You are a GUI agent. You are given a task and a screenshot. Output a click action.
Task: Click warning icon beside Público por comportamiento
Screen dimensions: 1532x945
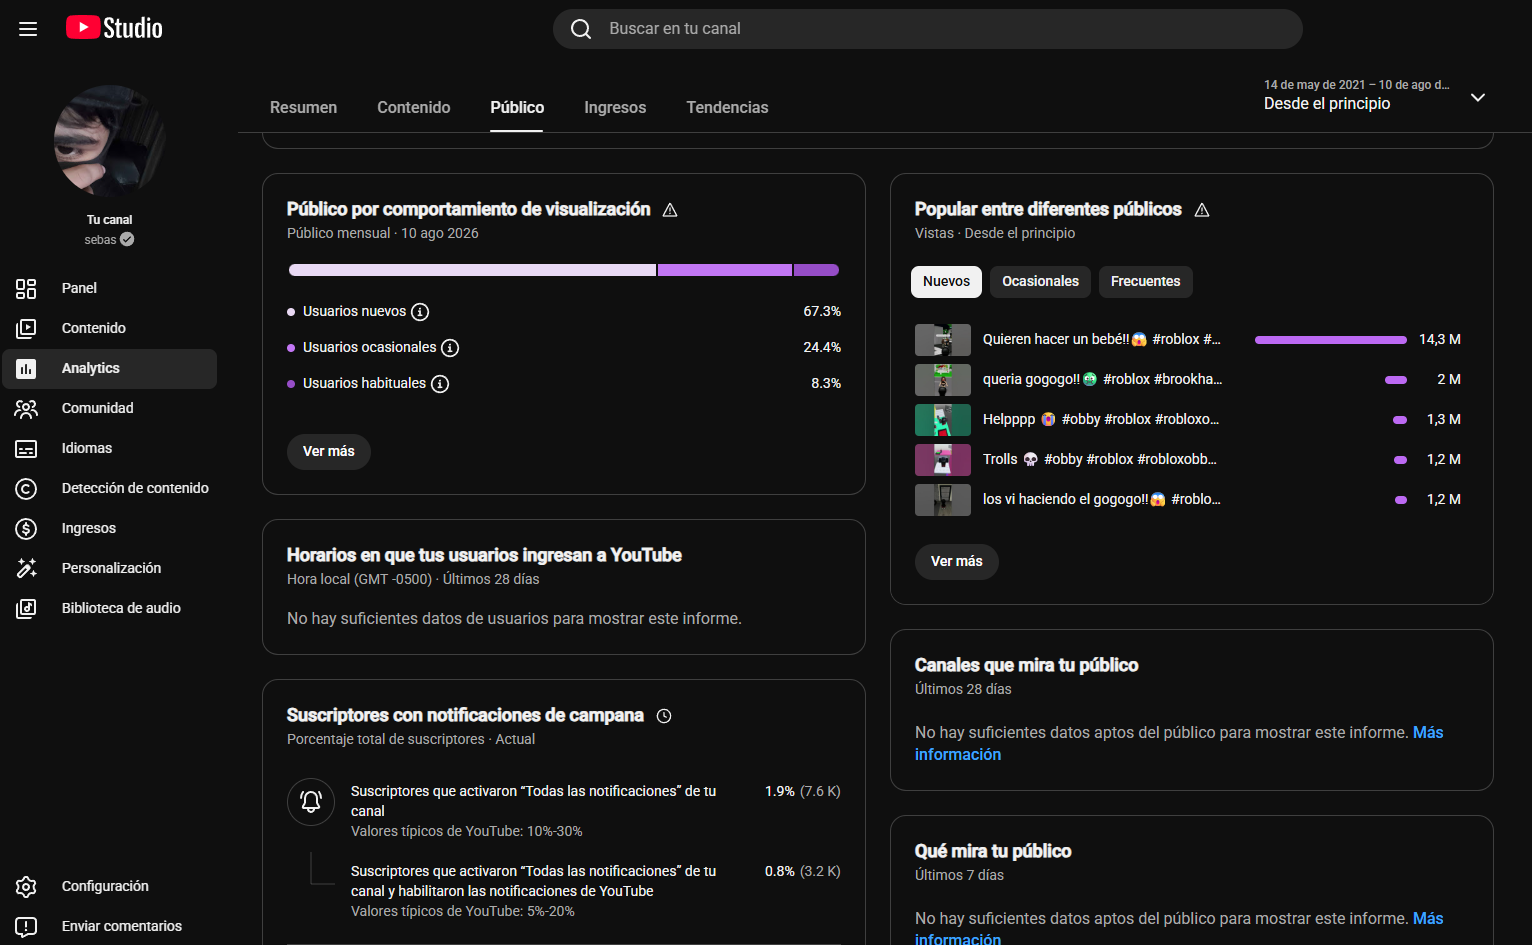[670, 210]
